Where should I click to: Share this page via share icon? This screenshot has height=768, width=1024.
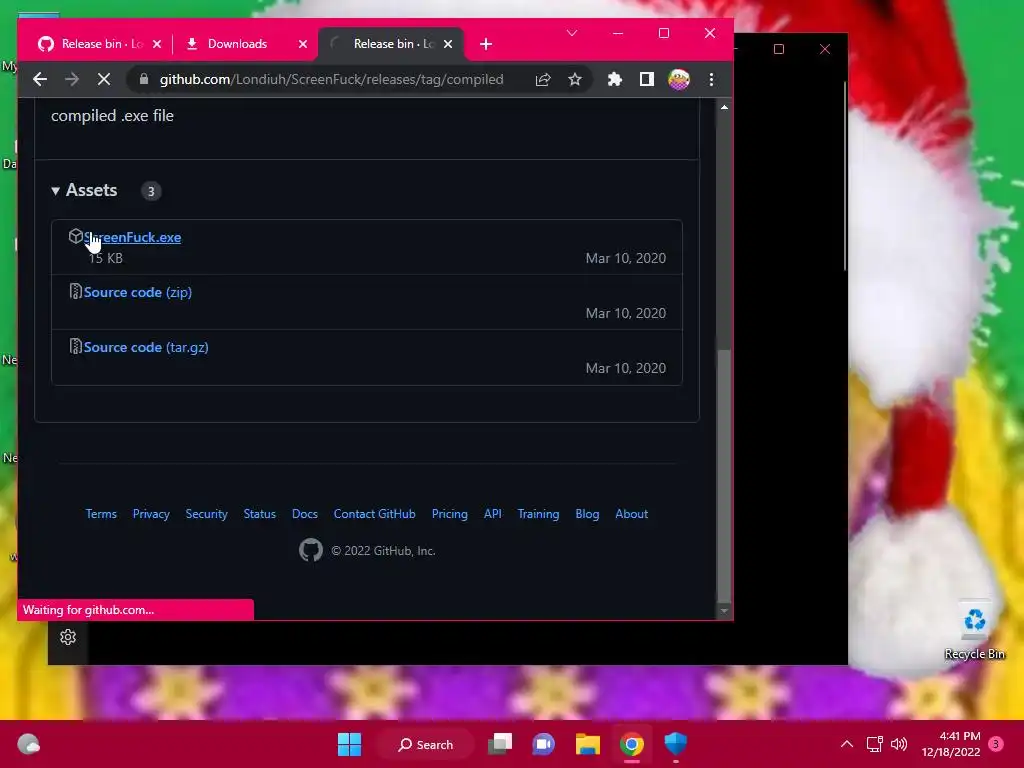543,79
